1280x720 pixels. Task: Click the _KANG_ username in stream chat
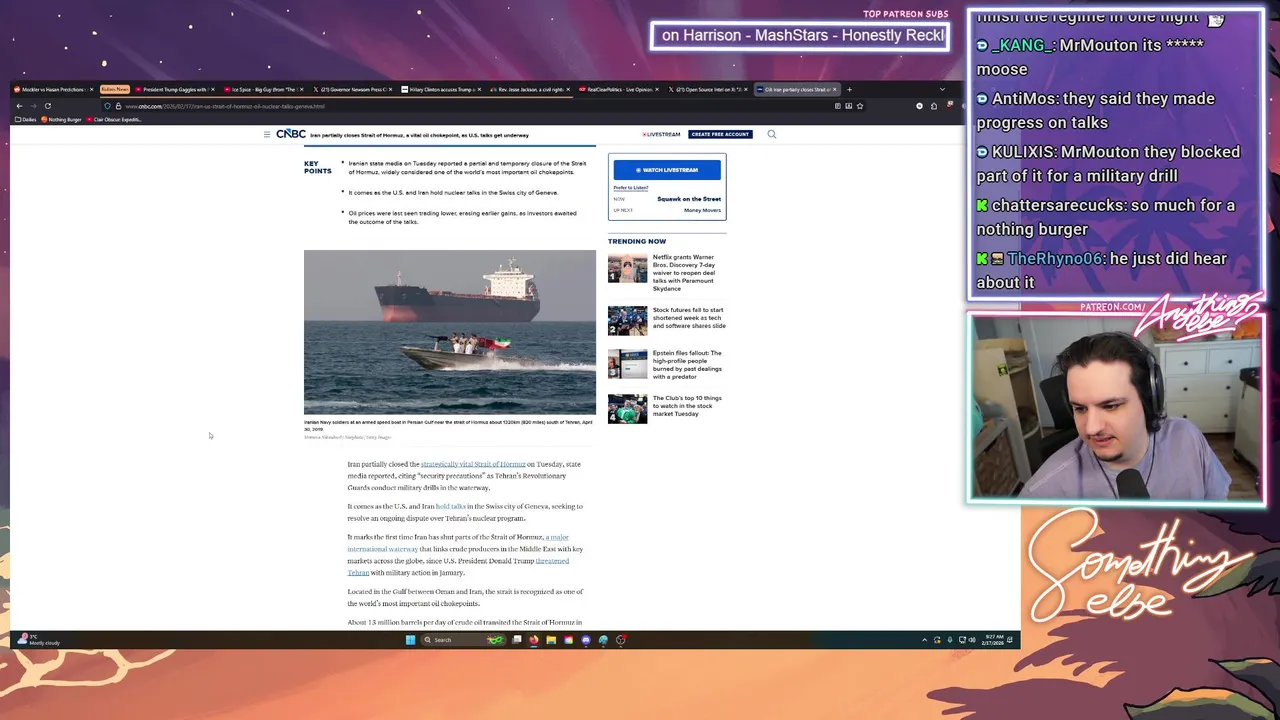(1022, 45)
